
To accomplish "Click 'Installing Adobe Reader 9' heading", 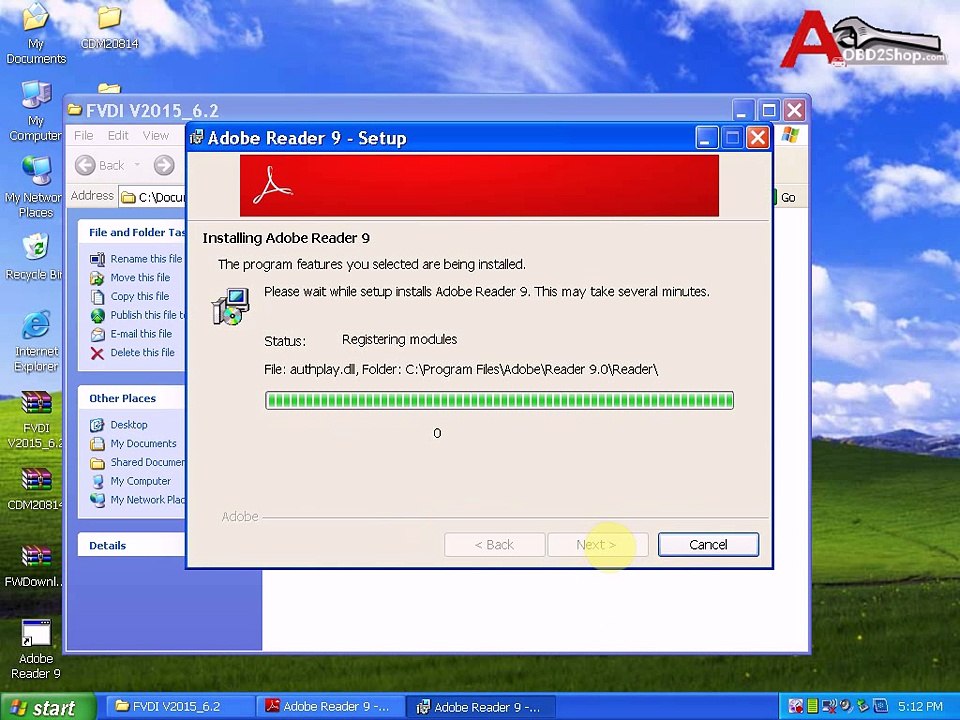I will coord(286,238).
